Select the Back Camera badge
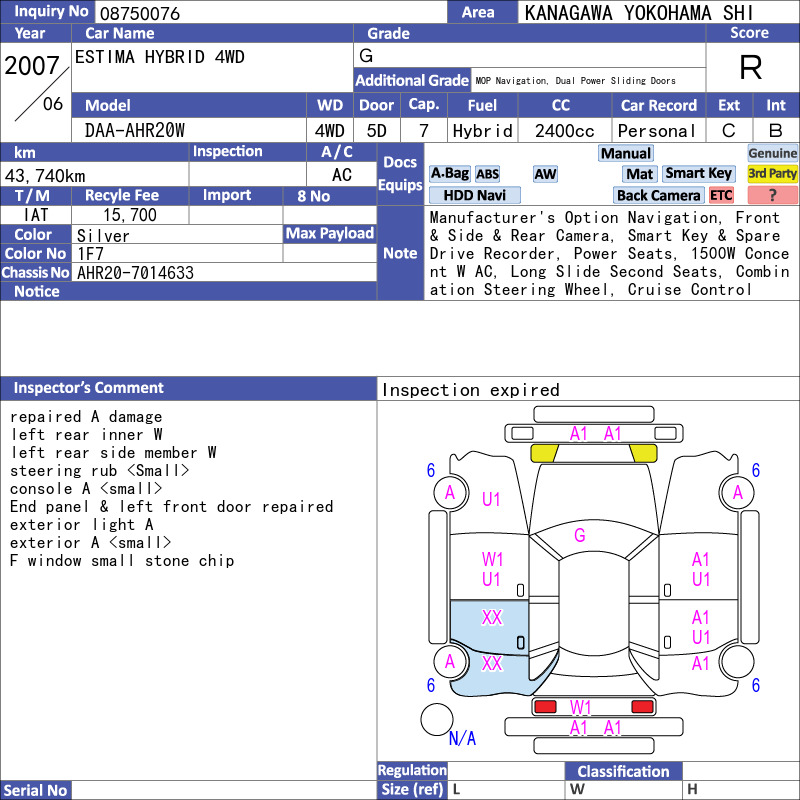The width and height of the screenshot is (800, 800). click(x=659, y=195)
